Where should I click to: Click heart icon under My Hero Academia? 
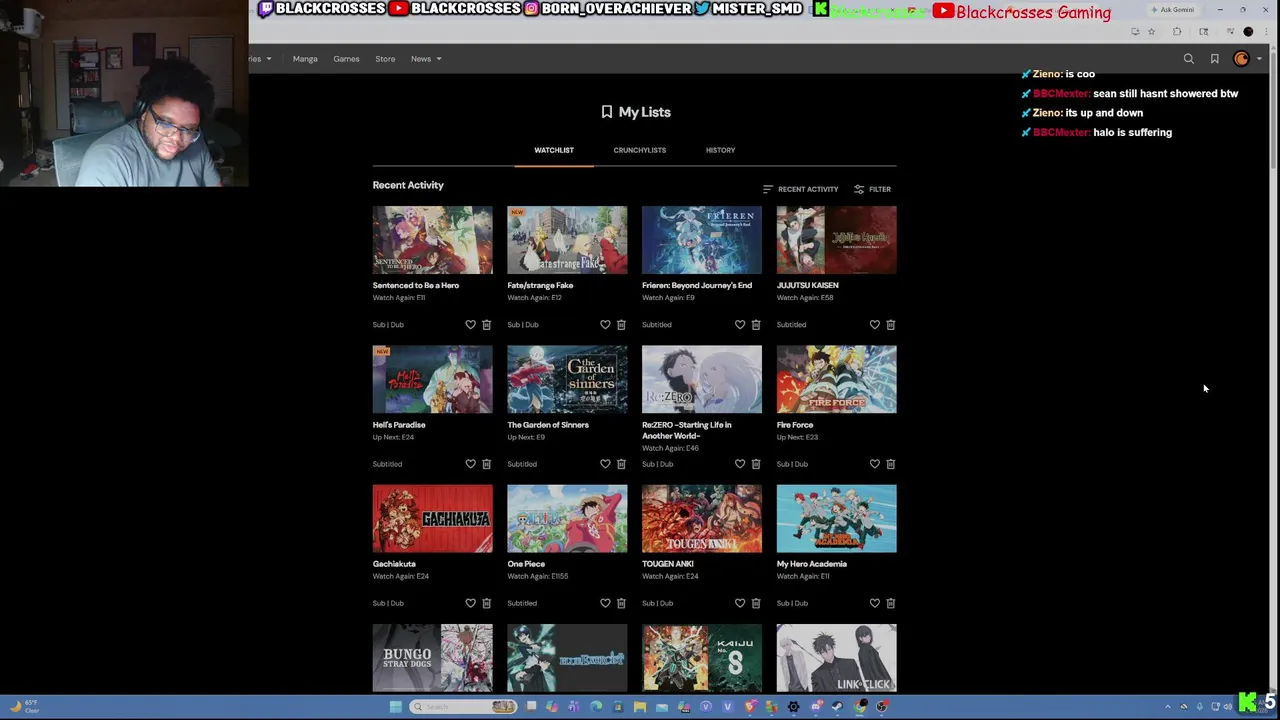[x=875, y=603]
